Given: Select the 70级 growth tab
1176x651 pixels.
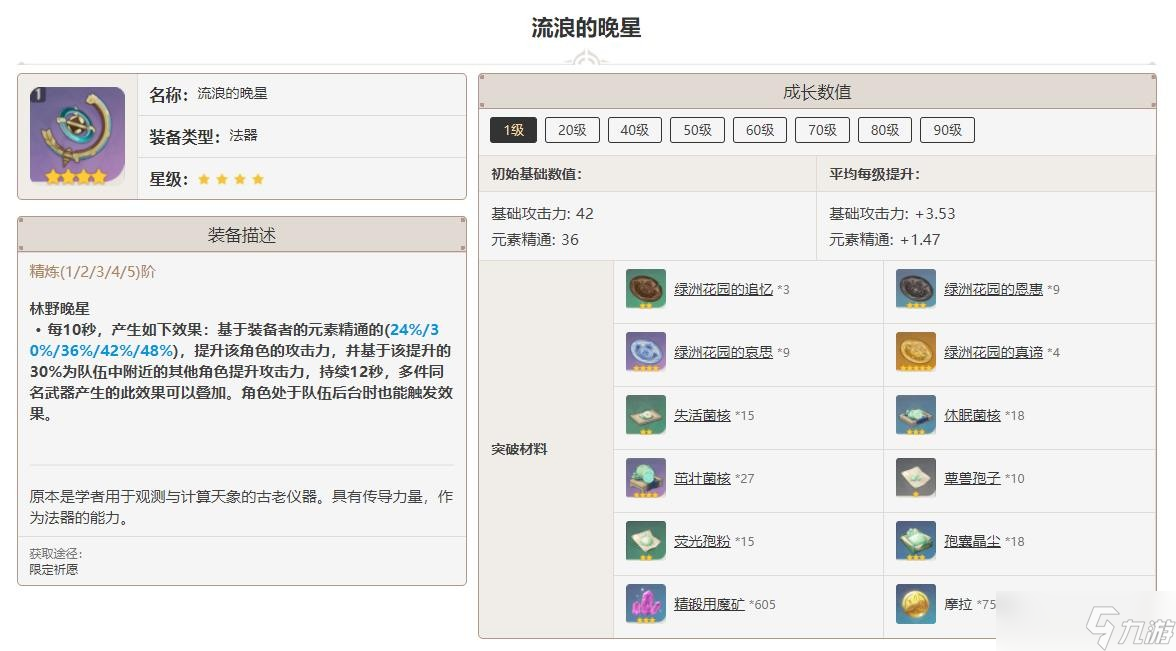Looking at the screenshot, I should [x=822, y=130].
